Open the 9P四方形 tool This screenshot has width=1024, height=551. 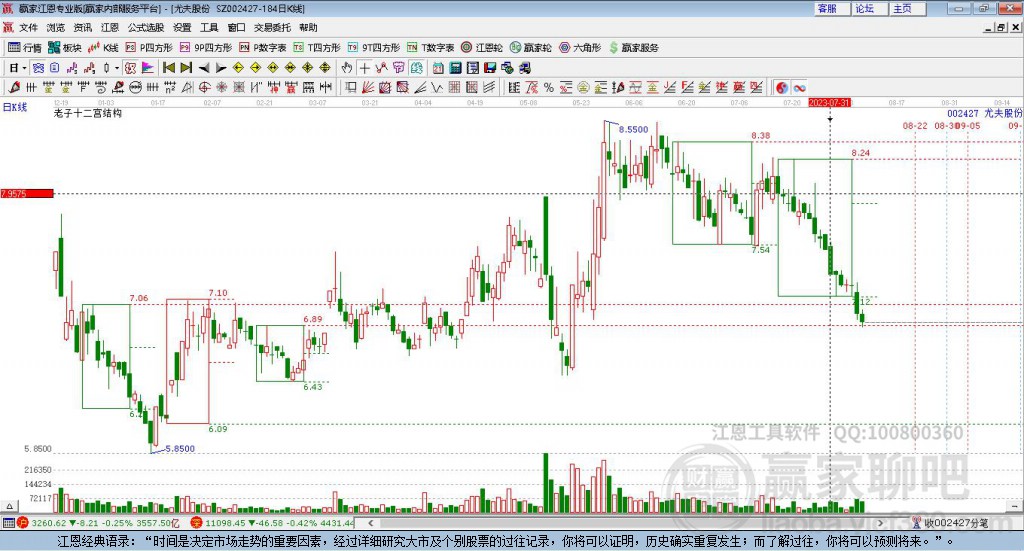click(x=206, y=48)
